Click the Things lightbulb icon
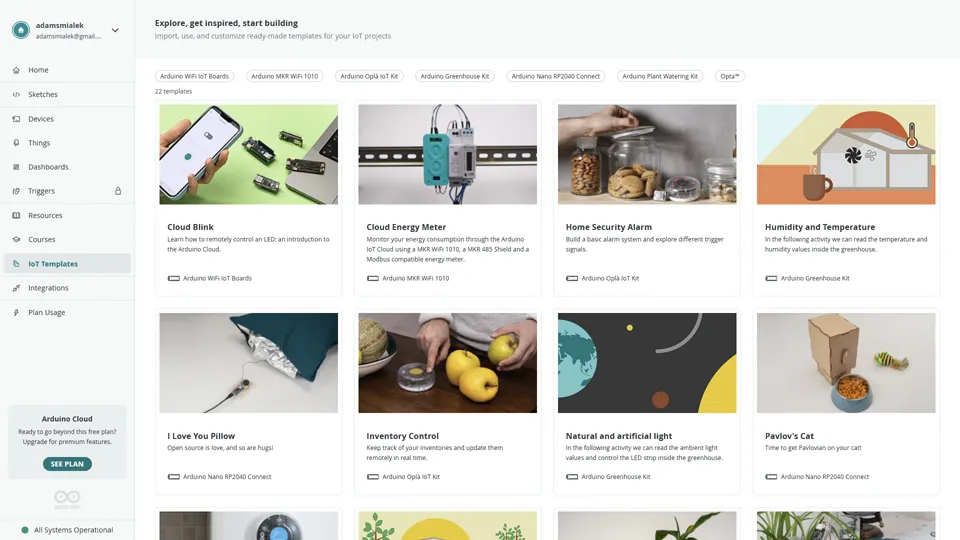The width and height of the screenshot is (960, 540). (16, 143)
